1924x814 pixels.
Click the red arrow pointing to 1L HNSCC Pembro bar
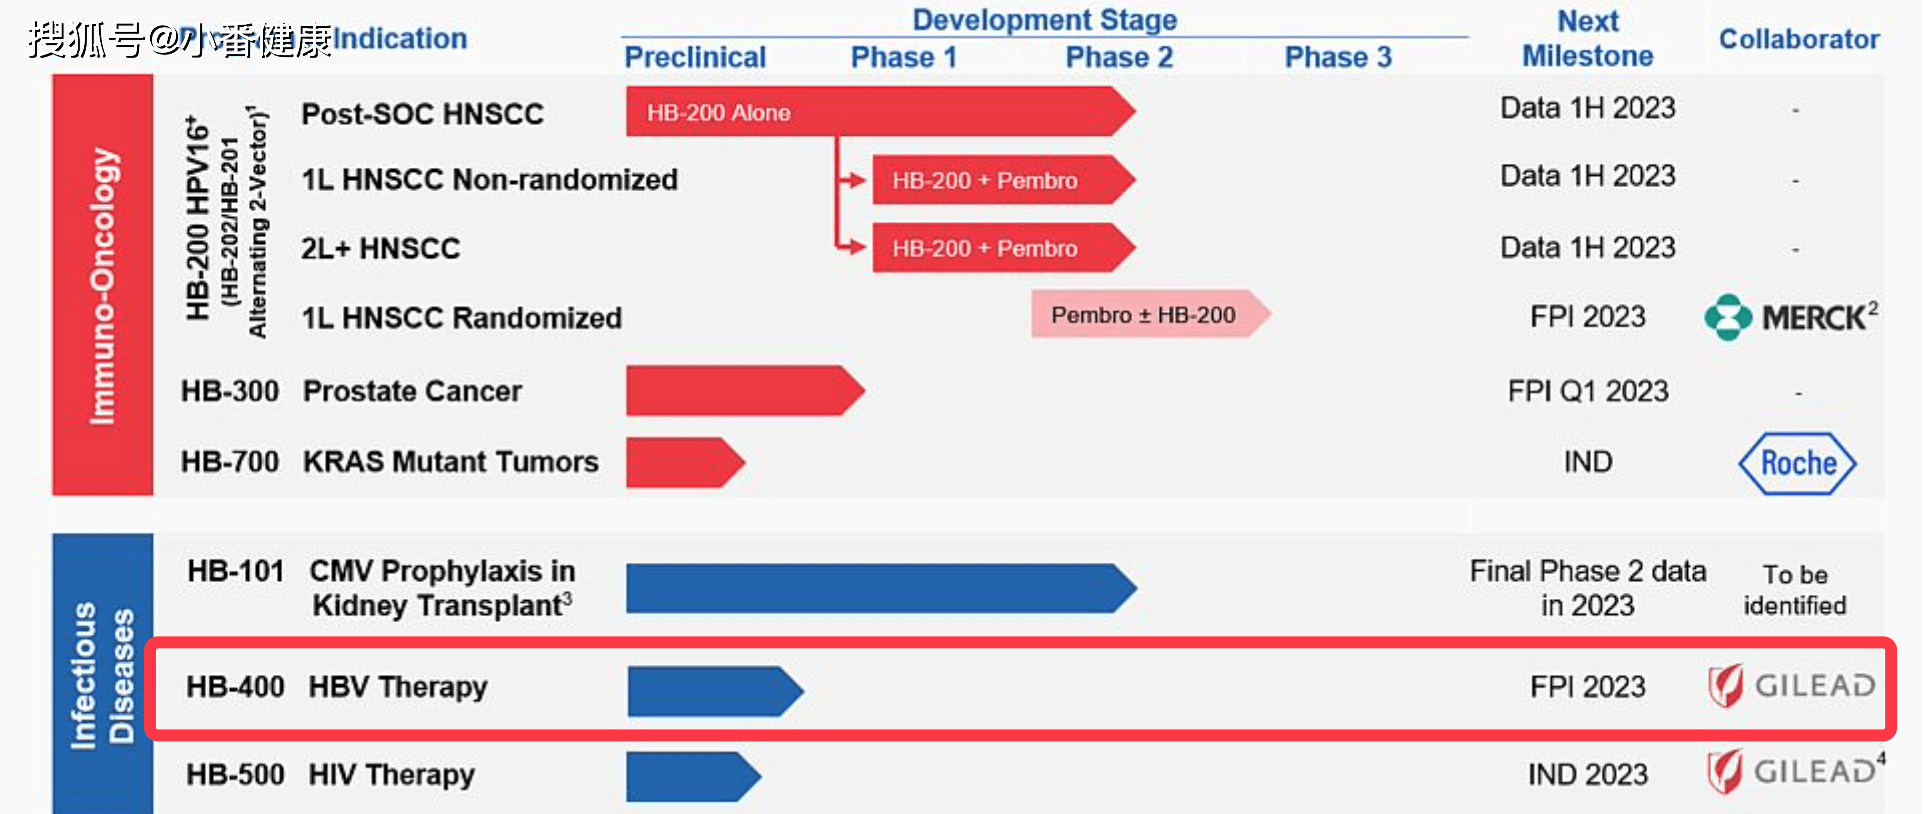(x=852, y=181)
